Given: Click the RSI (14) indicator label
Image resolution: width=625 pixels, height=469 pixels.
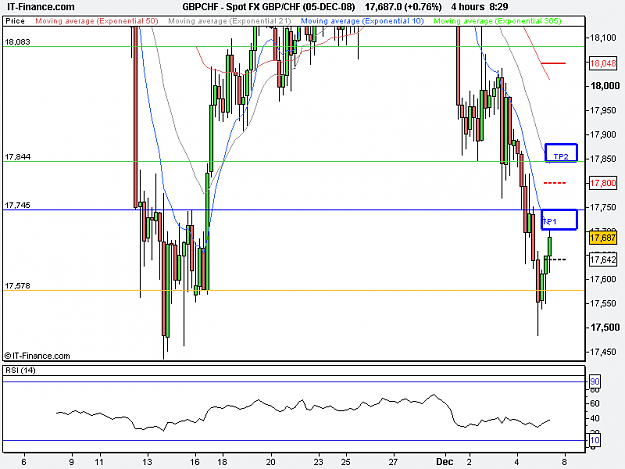Looking at the screenshot, I should [x=20, y=370].
